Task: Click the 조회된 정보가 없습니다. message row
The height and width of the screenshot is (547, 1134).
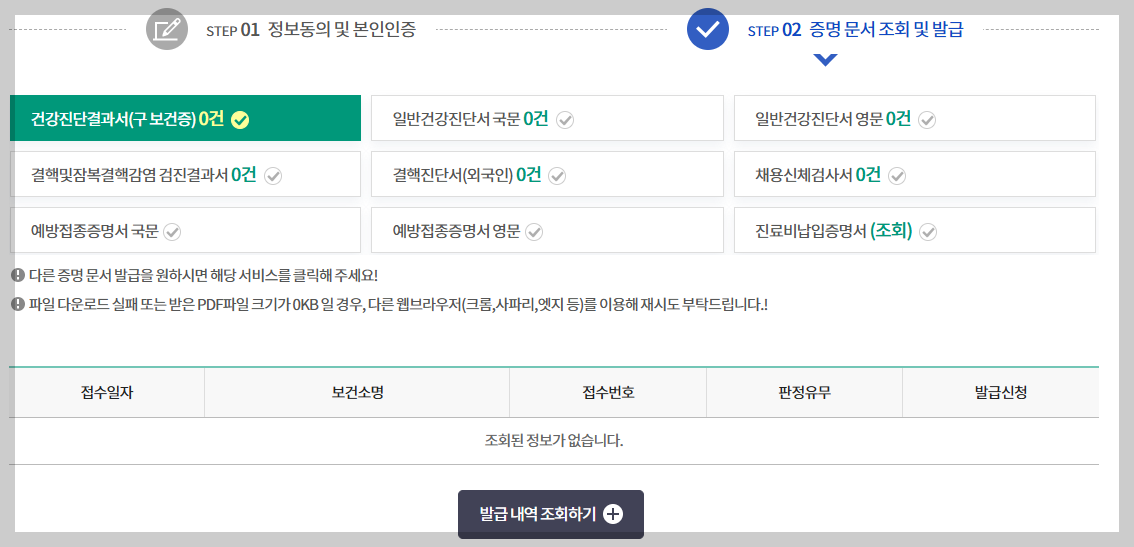Action: click(554, 441)
